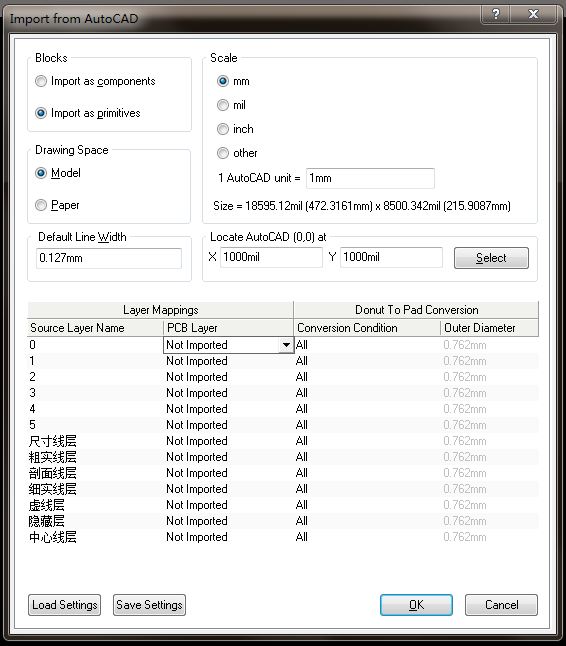Click the Layer Mappings group header
The width and height of the screenshot is (566, 646).
pos(160,310)
